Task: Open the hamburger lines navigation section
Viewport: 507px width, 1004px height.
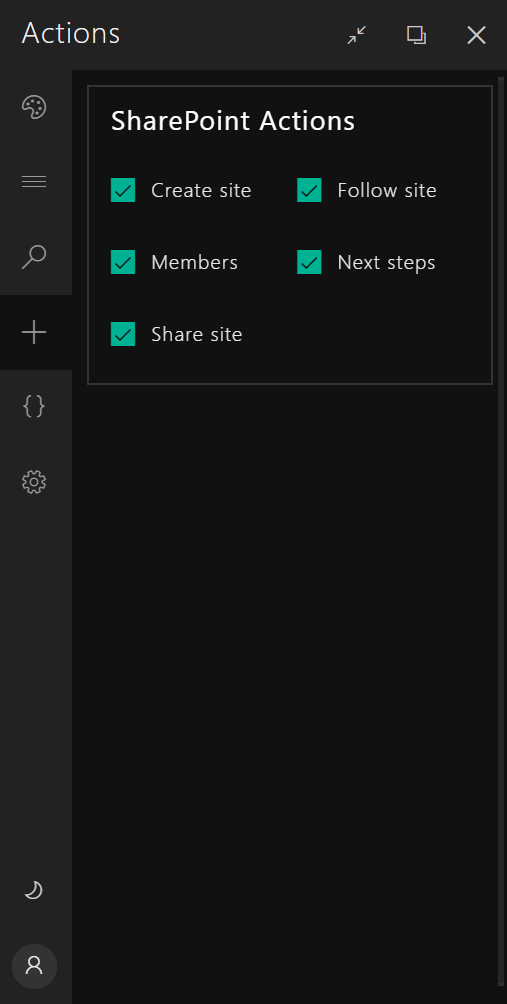Action: [x=34, y=182]
